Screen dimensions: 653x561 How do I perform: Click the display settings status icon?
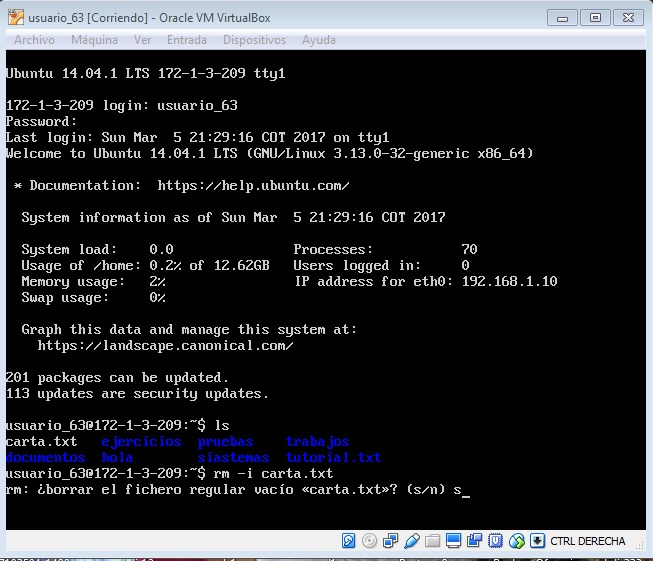pyautogui.click(x=454, y=541)
